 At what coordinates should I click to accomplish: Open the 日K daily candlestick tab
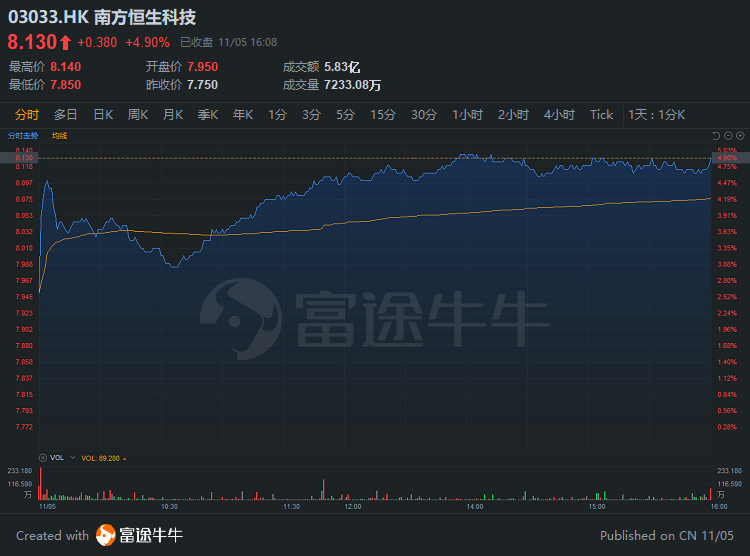tap(103, 115)
